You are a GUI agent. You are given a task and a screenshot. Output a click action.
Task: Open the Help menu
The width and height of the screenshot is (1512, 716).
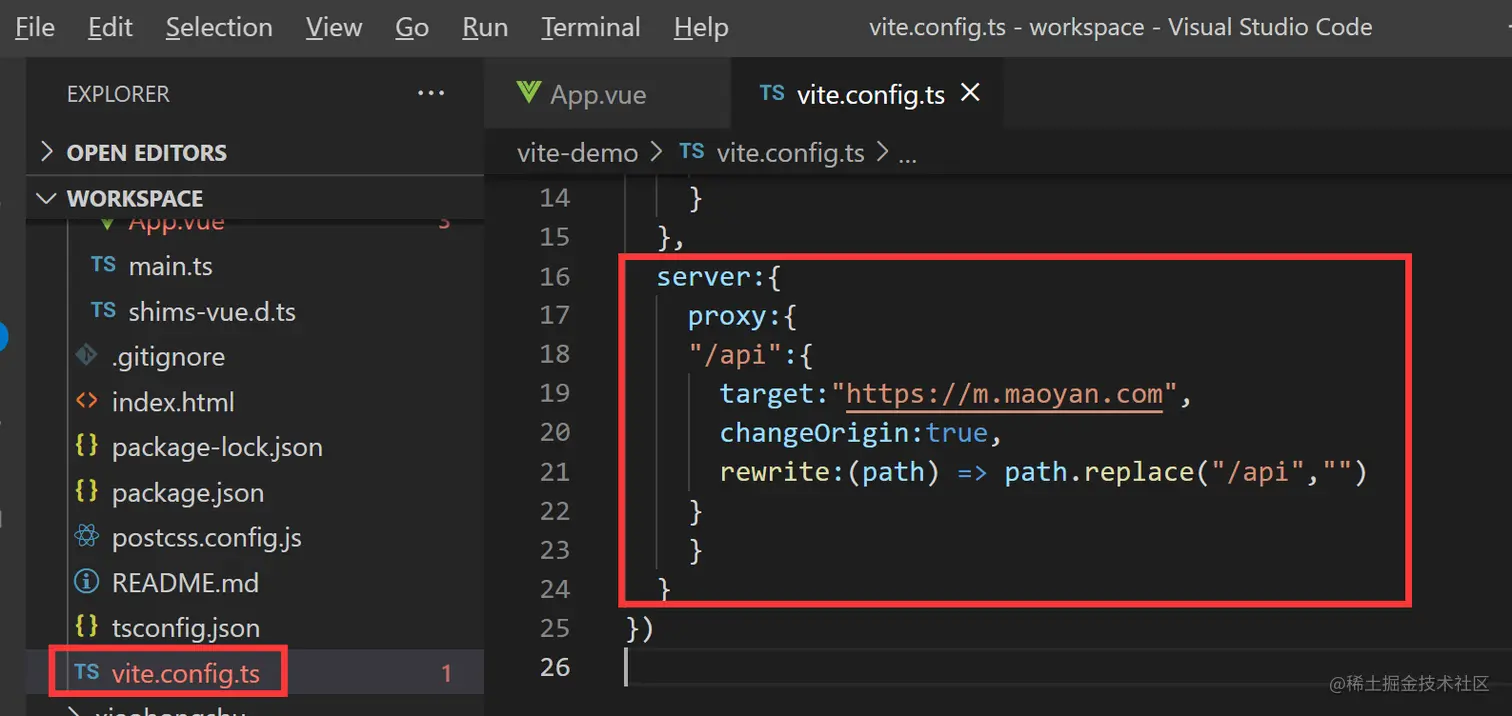tap(701, 27)
